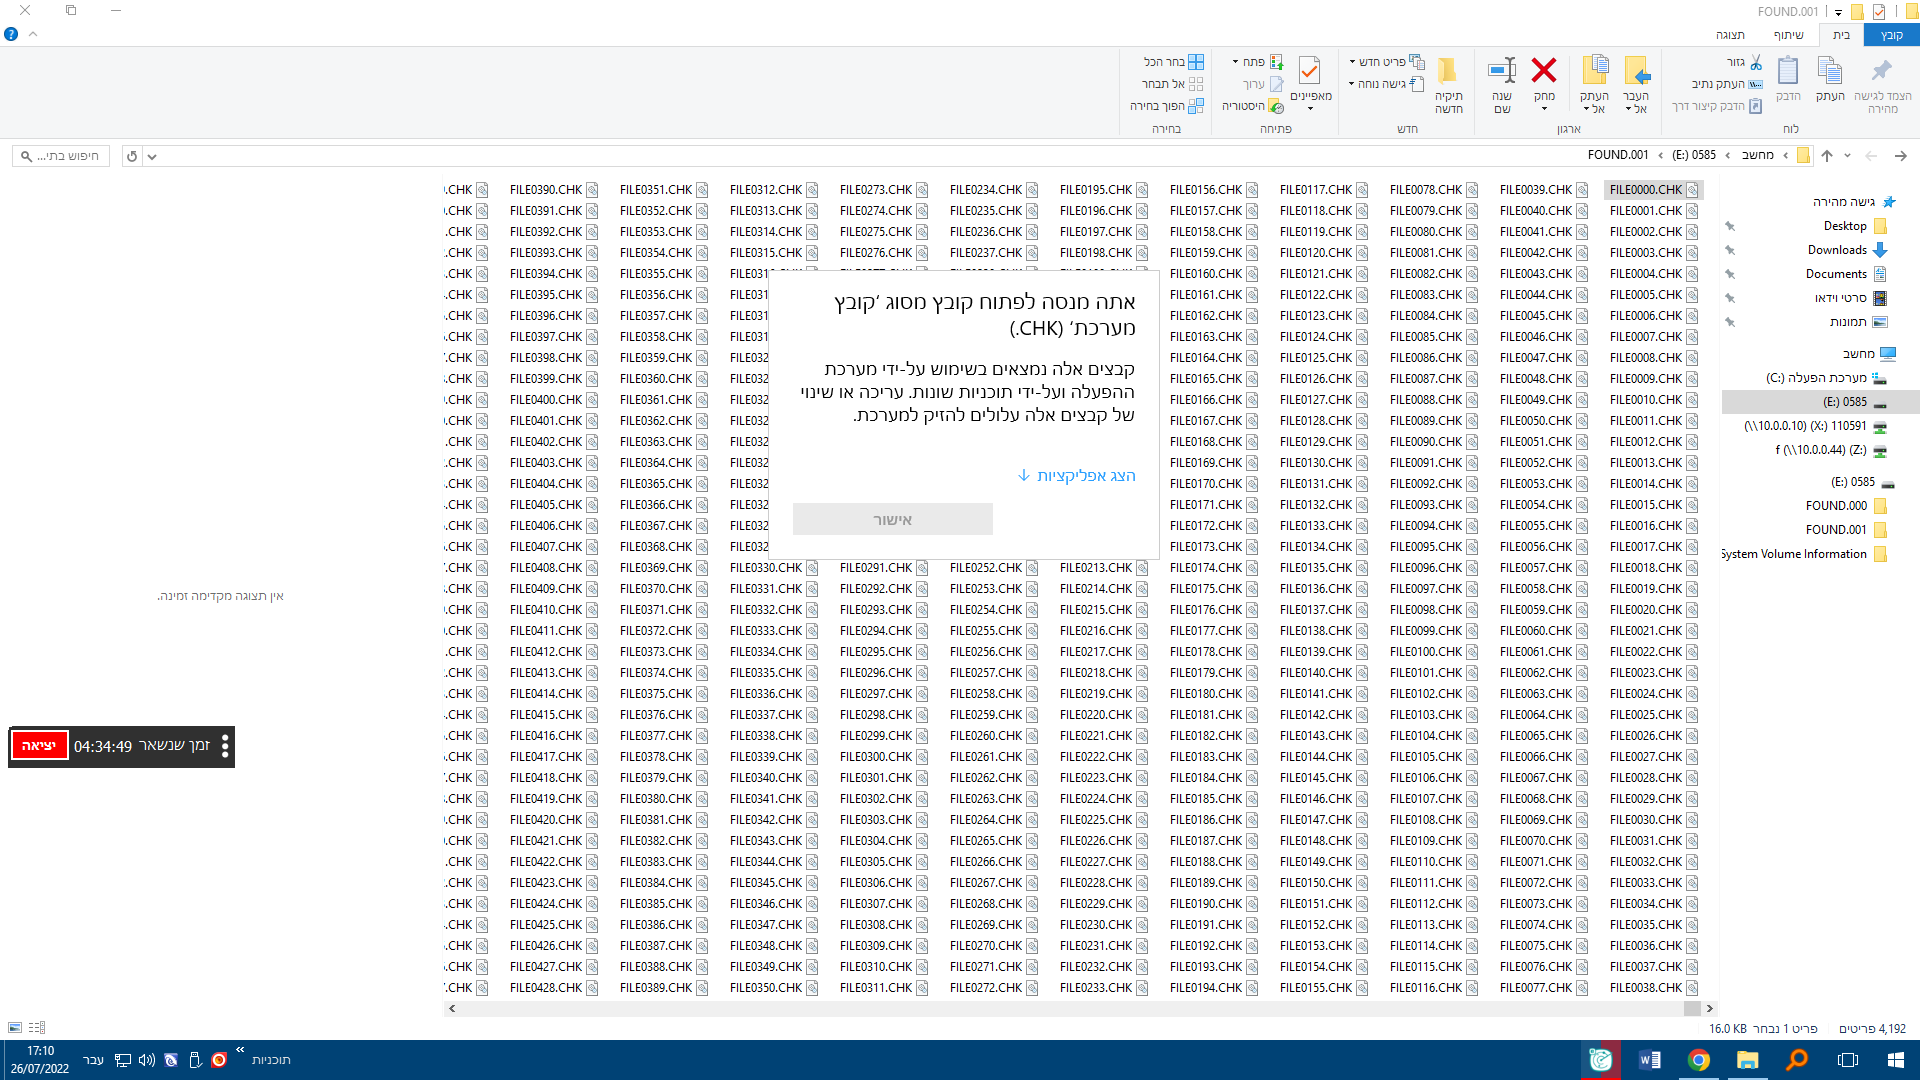Switch to details view layout toggle
Image resolution: width=1920 pixels, height=1080 pixels.
coord(37,1028)
